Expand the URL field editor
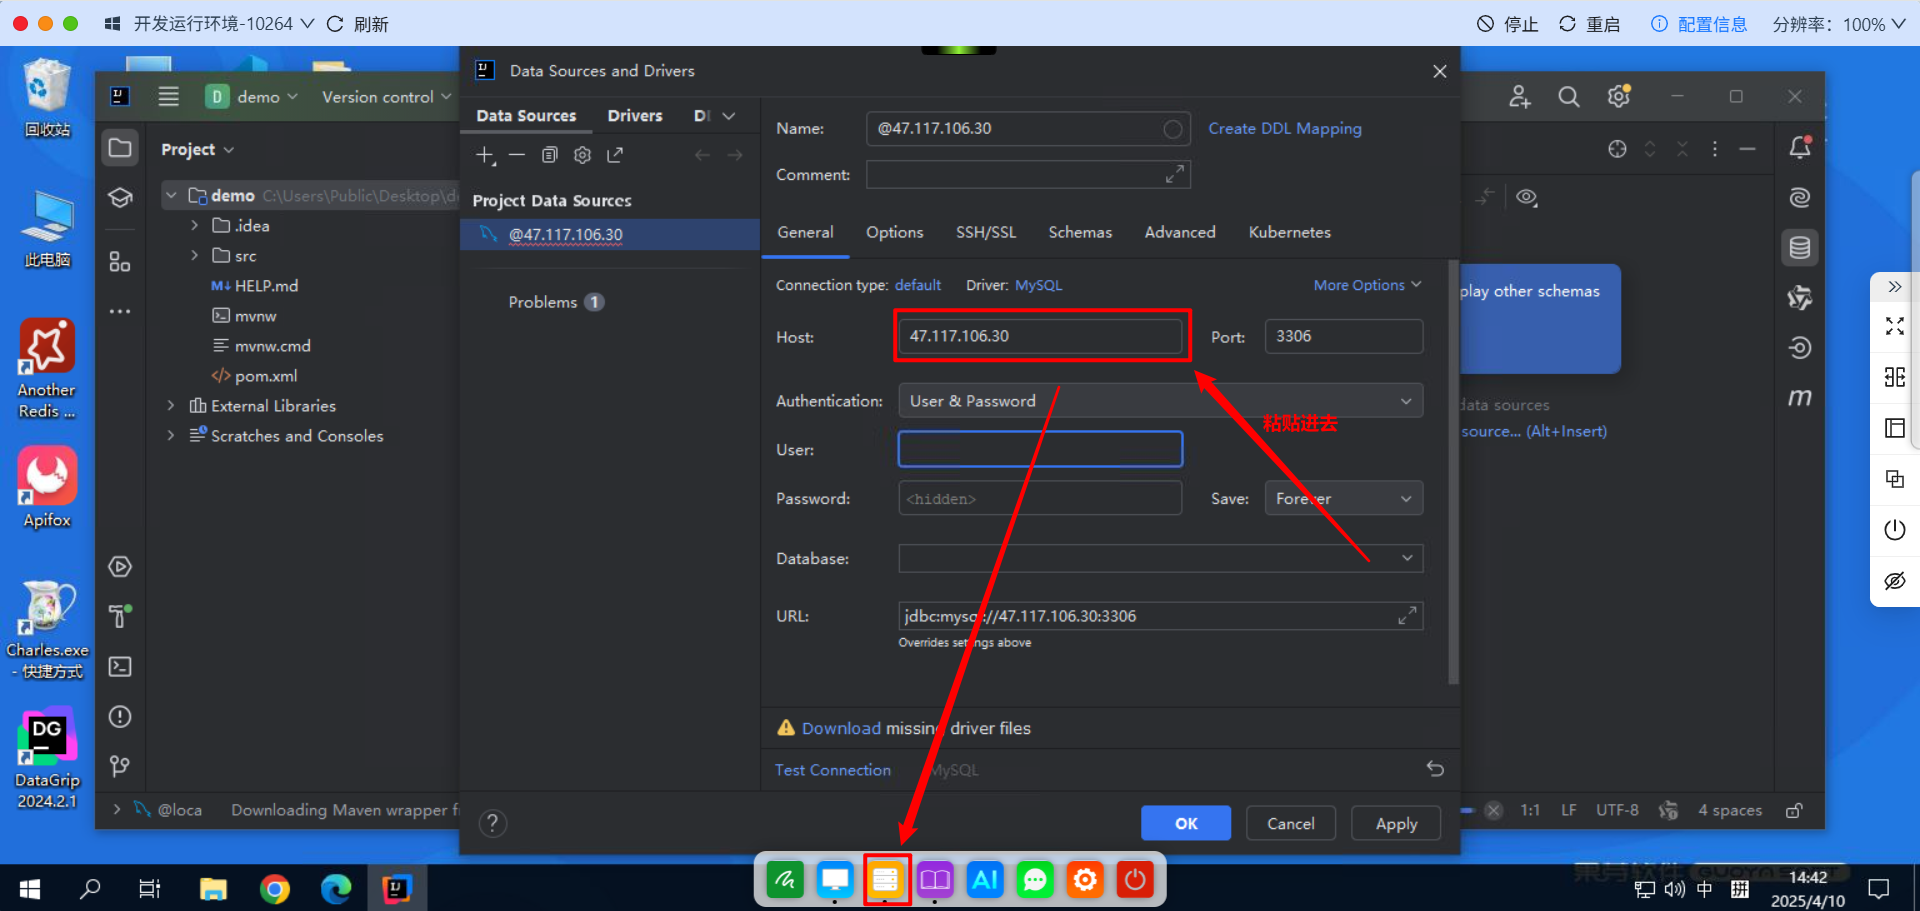Viewport: 1920px width, 911px height. [x=1407, y=616]
